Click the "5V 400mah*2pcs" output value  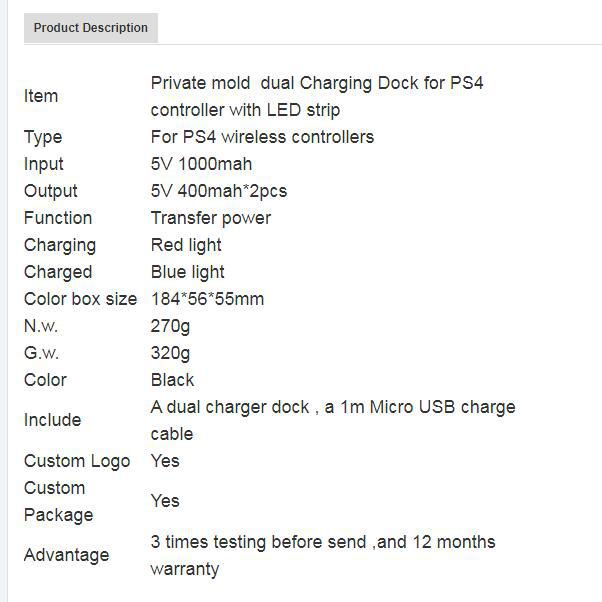point(219,191)
